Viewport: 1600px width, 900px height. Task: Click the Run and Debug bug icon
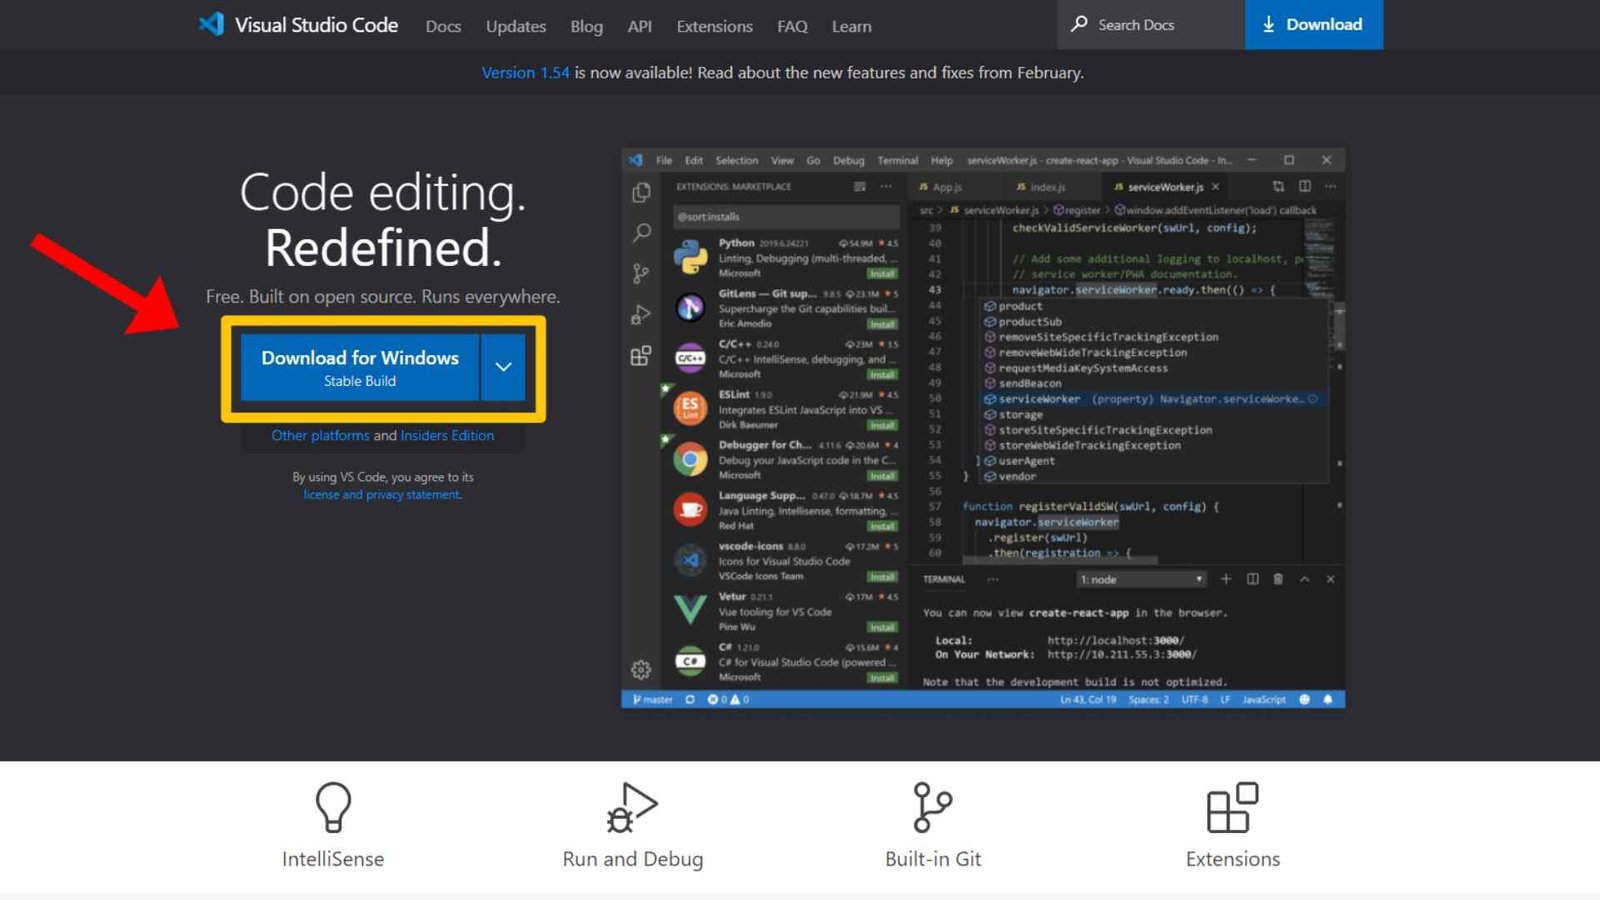click(632, 807)
